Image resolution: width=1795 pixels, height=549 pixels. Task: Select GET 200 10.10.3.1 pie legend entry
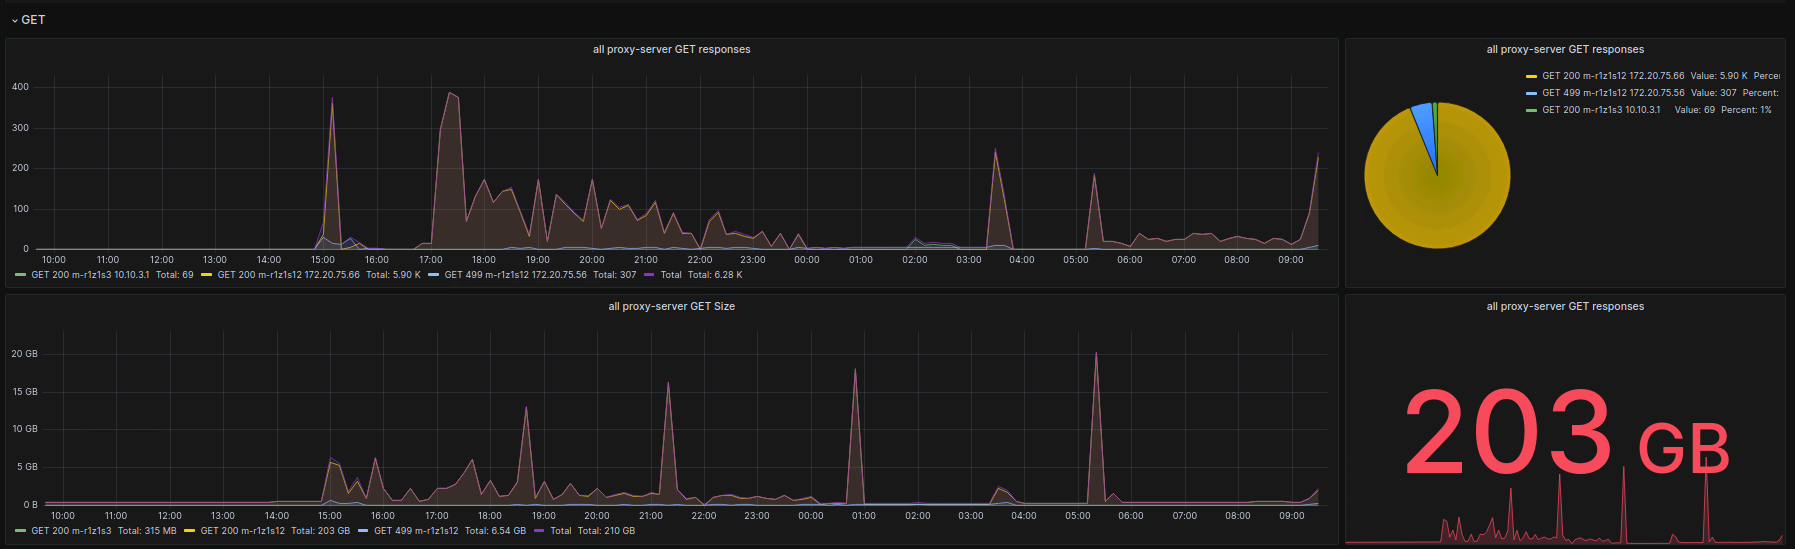1600,110
